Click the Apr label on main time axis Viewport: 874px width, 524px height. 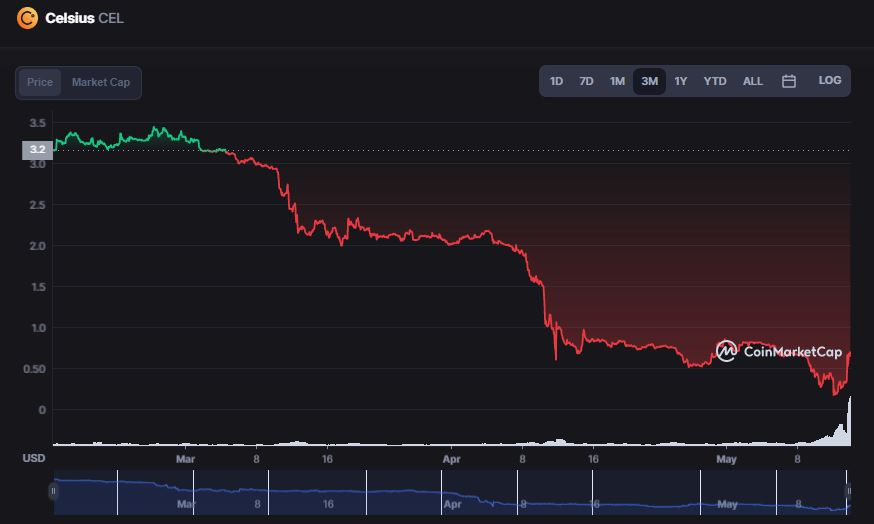[451, 459]
